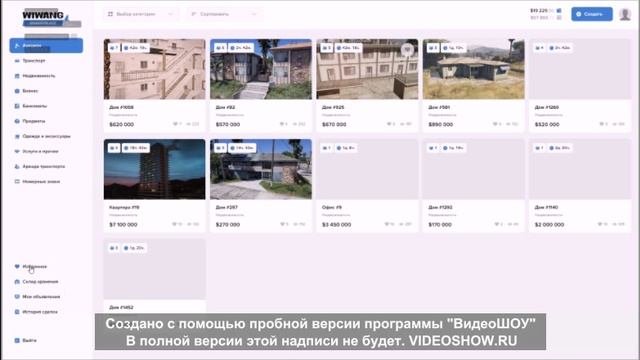Click the $3 450 000 office price

(x=336, y=224)
